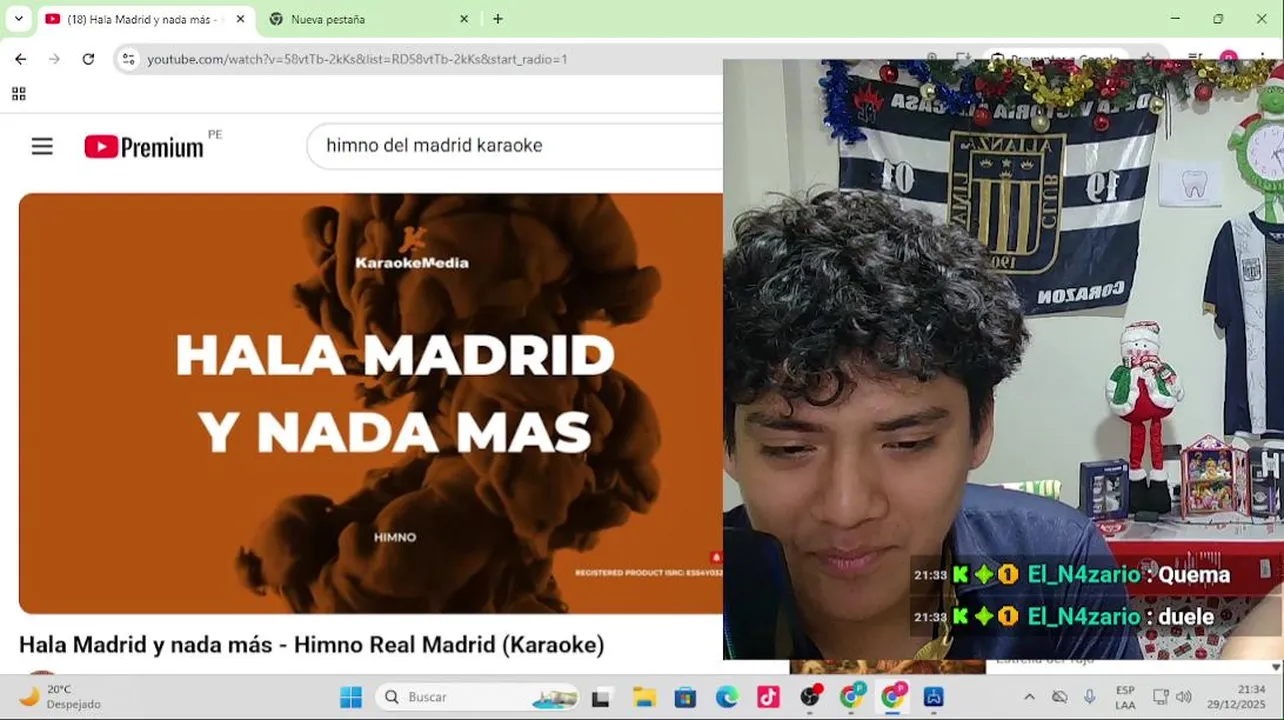
Task: Open Microsoft Store from the taskbar
Action: pyautogui.click(x=685, y=697)
